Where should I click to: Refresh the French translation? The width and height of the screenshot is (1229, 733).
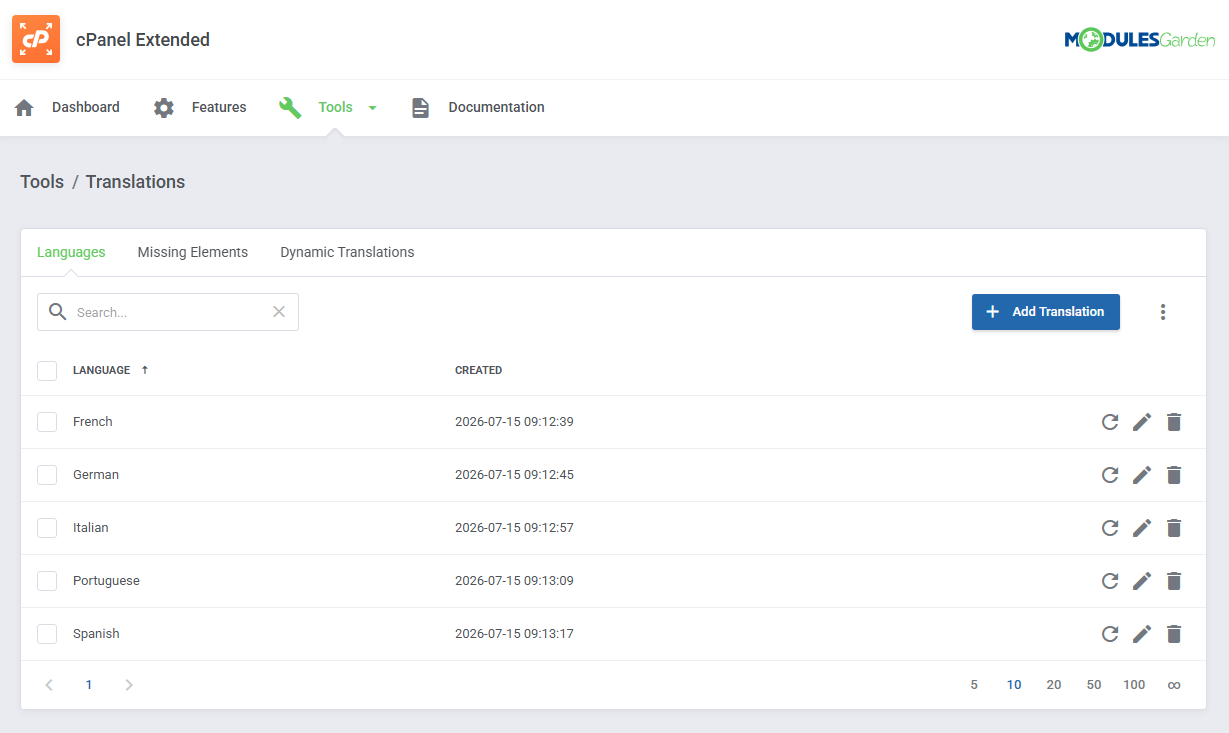[x=1110, y=422]
